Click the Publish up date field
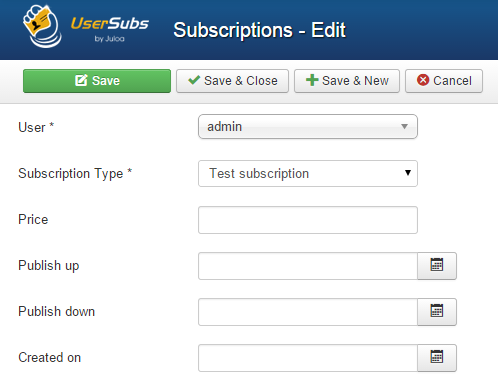The height and width of the screenshot is (387, 498). (308, 266)
